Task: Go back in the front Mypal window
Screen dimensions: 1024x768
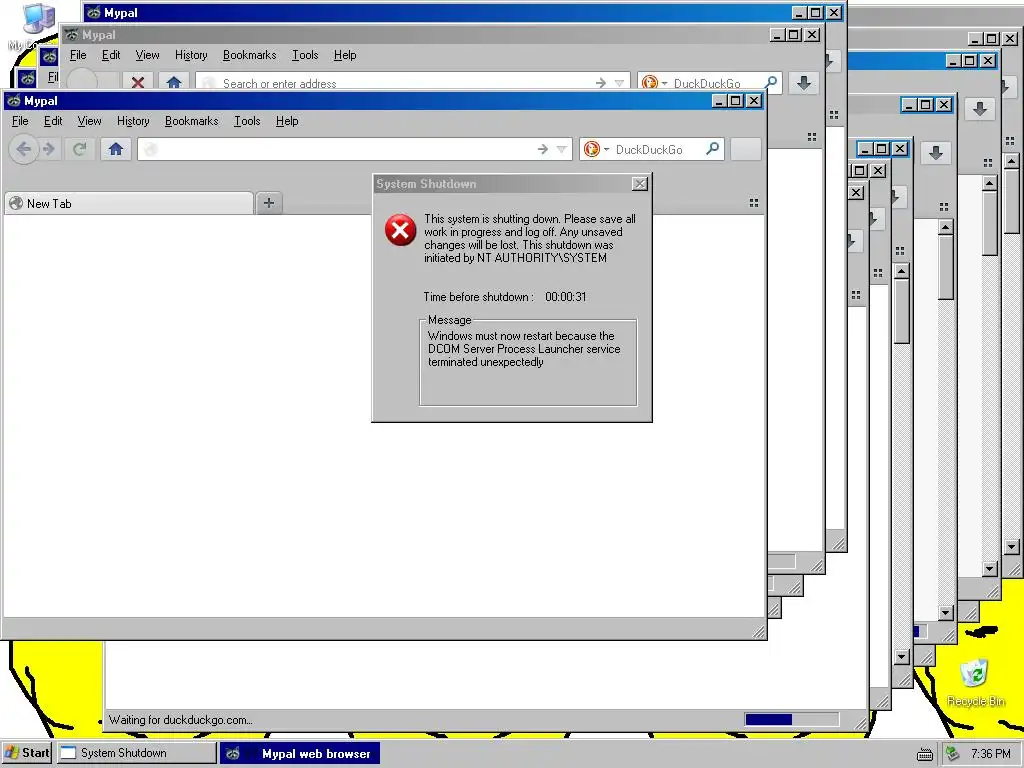Action: (24, 150)
